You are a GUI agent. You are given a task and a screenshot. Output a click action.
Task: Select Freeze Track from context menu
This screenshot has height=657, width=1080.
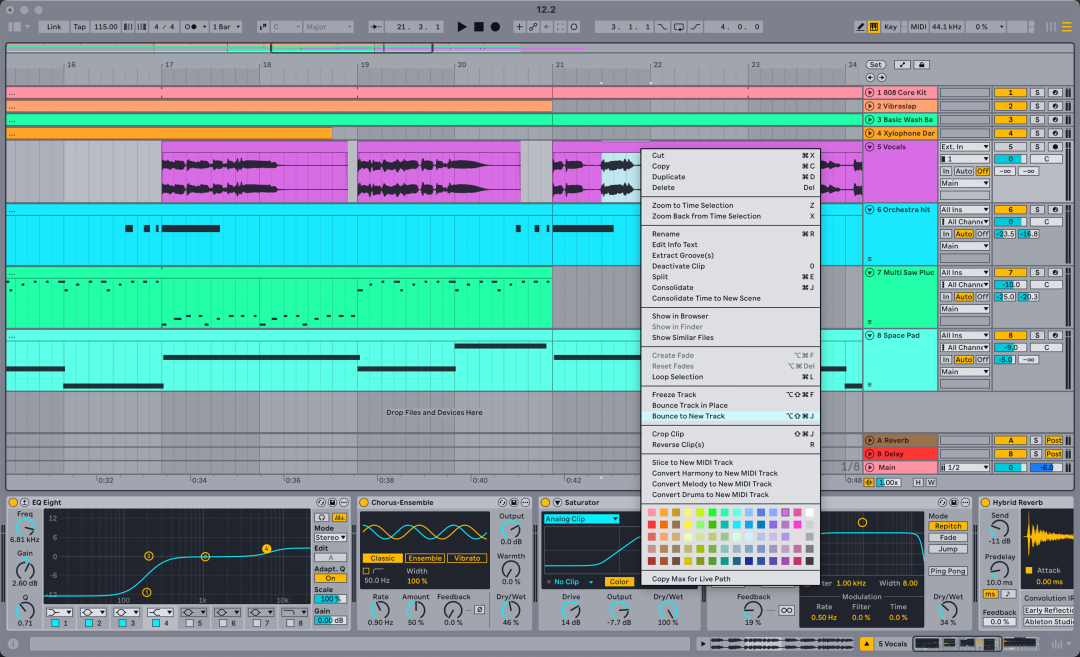pos(731,395)
